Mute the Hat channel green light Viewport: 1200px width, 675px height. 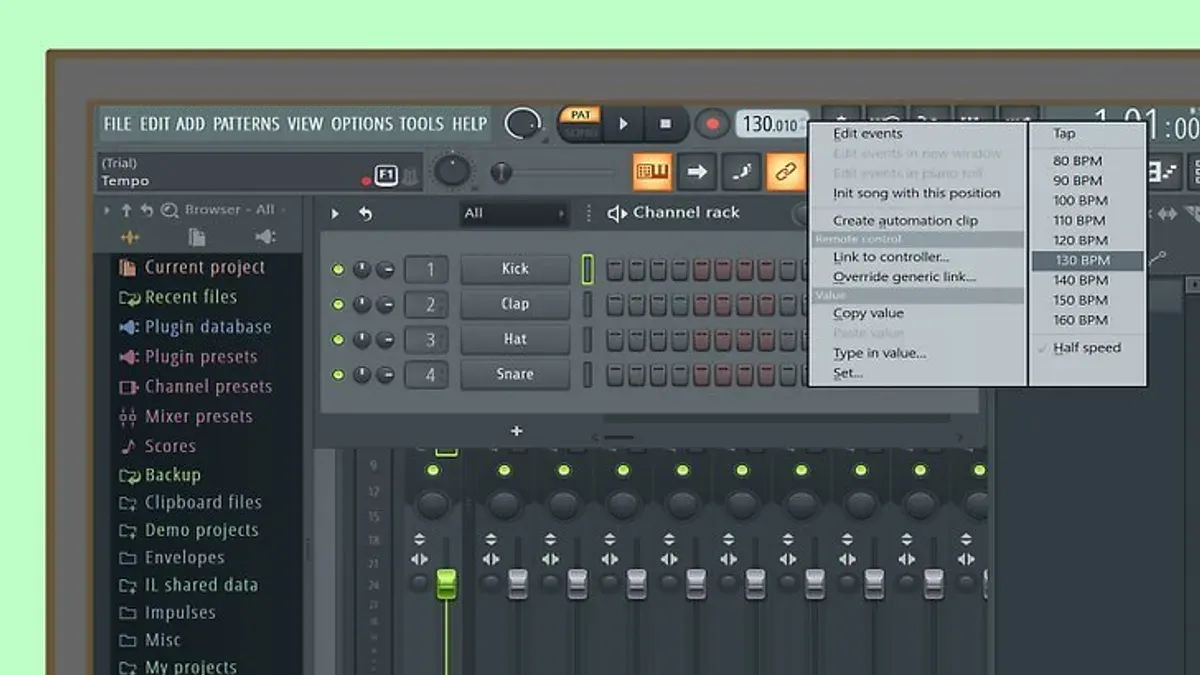[338, 340]
